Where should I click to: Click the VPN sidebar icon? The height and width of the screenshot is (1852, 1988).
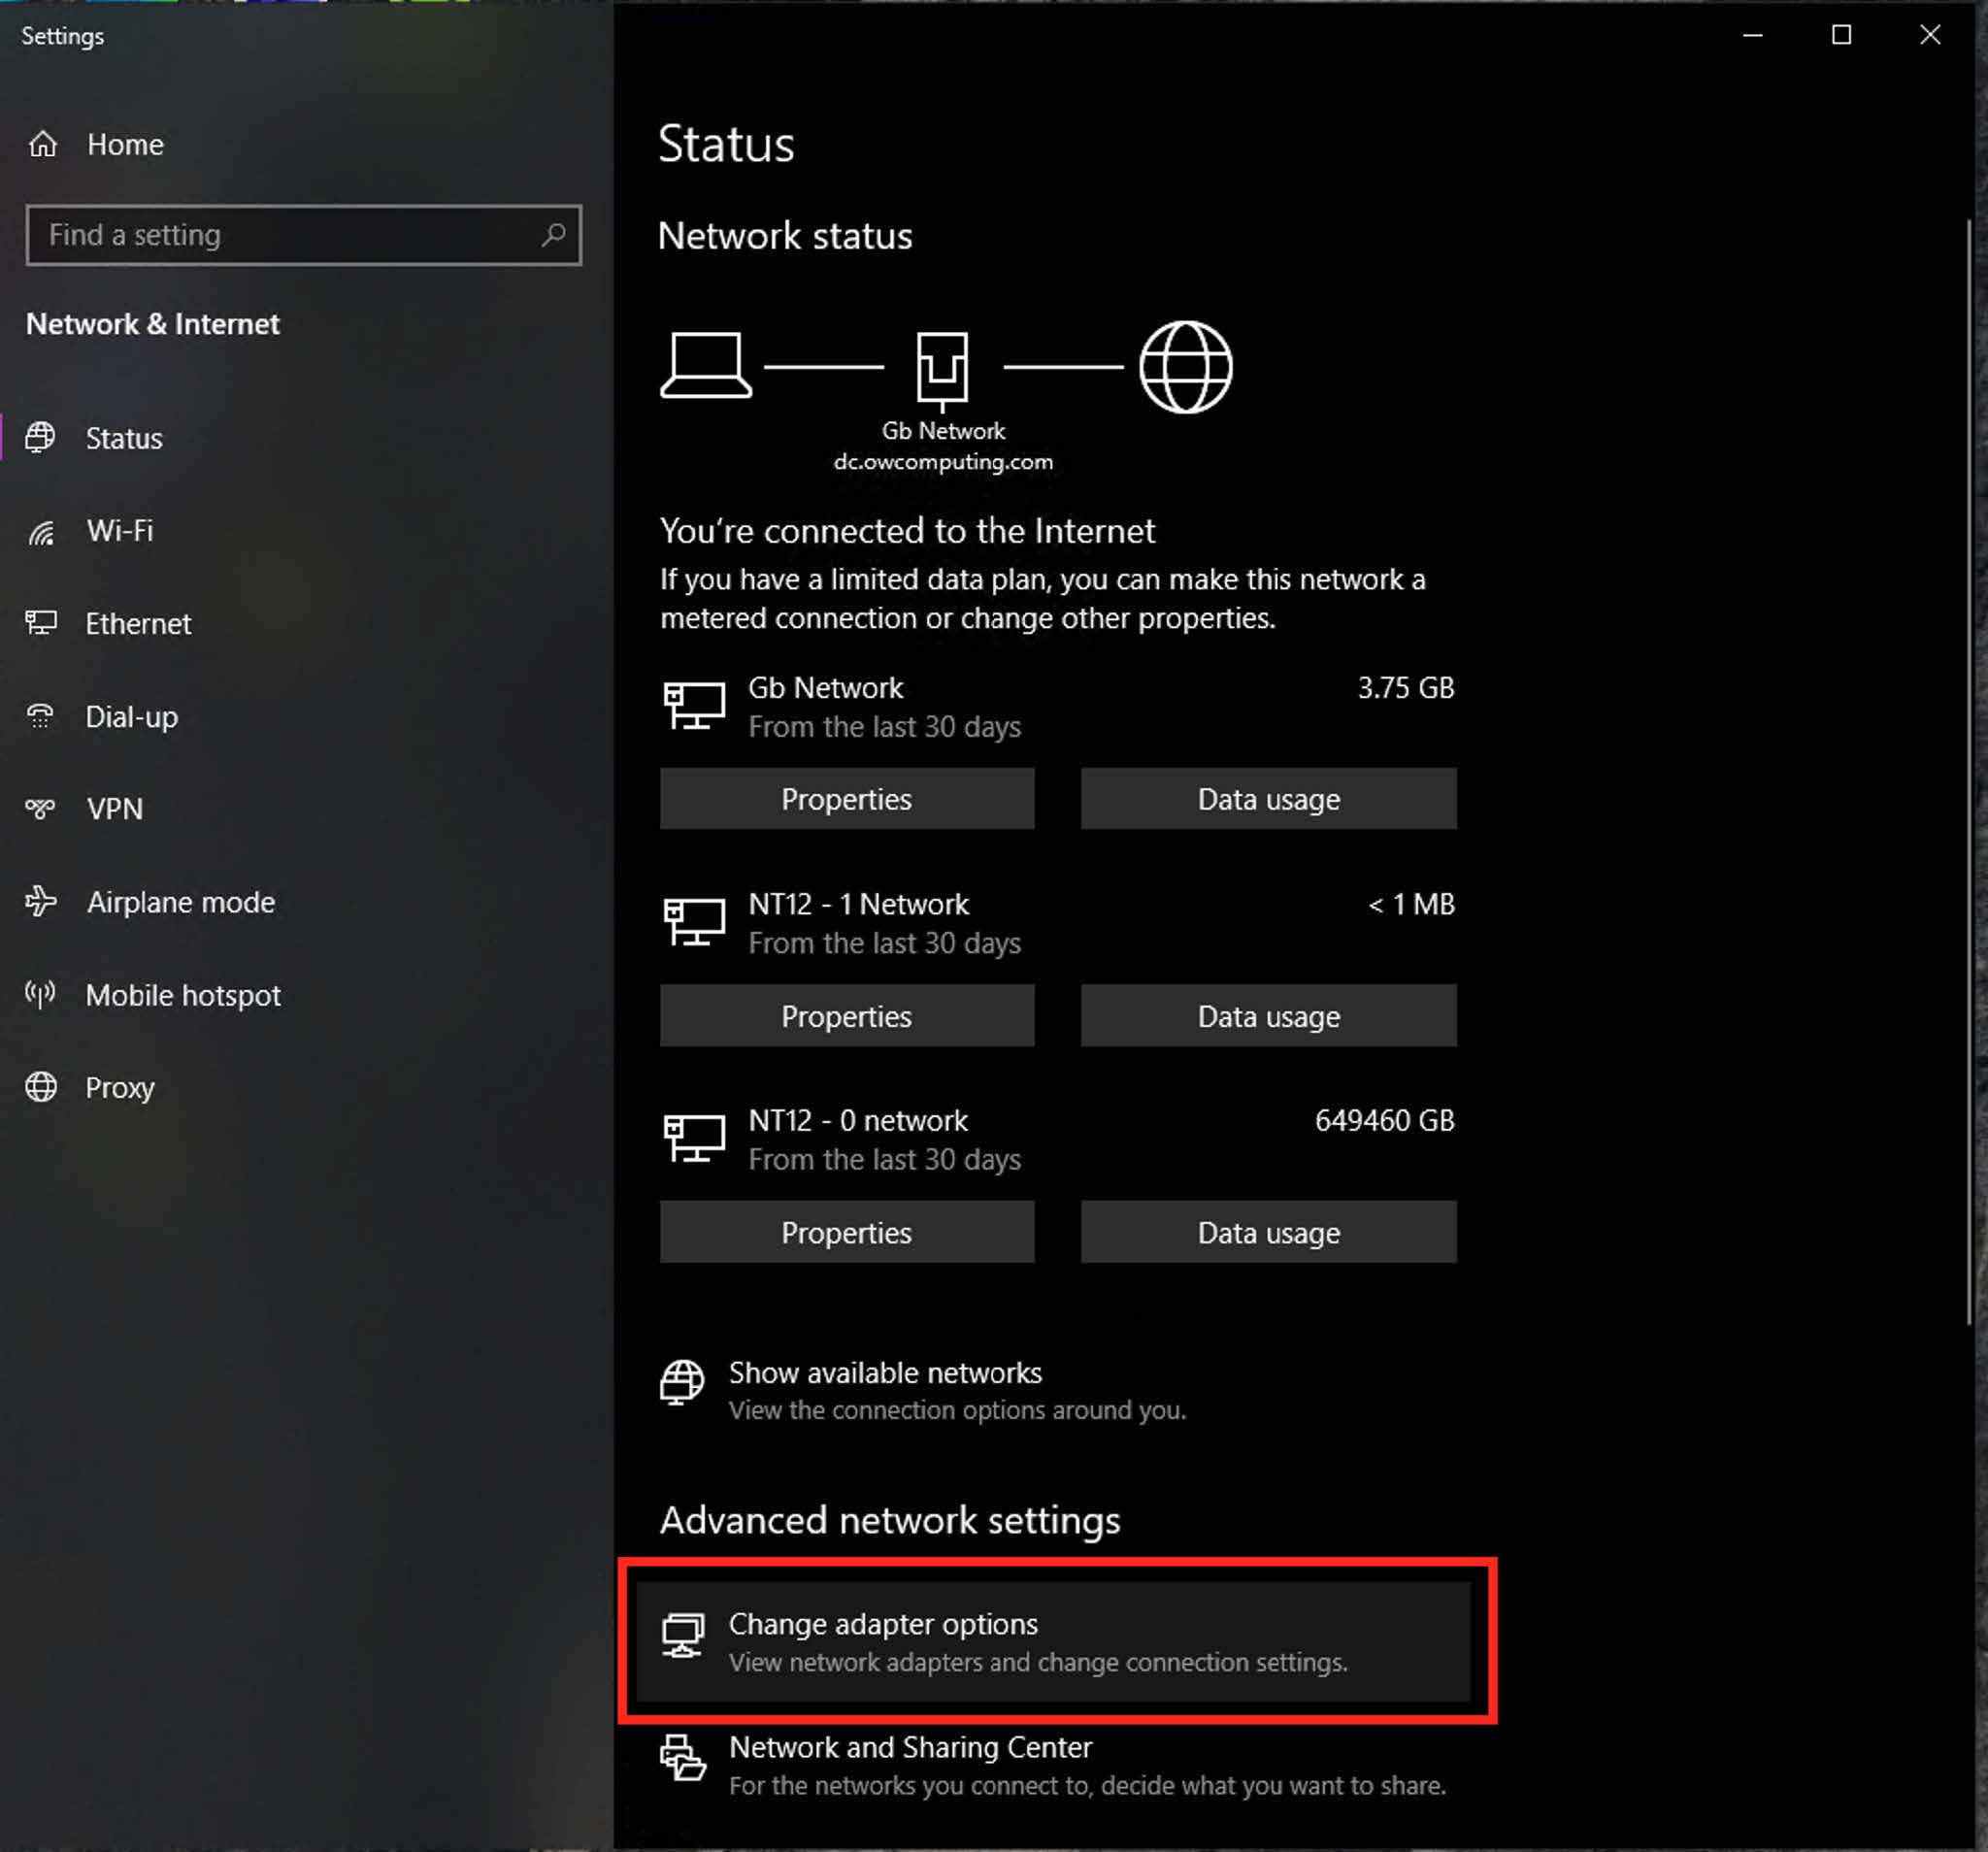pyautogui.click(x=41, y=809)
